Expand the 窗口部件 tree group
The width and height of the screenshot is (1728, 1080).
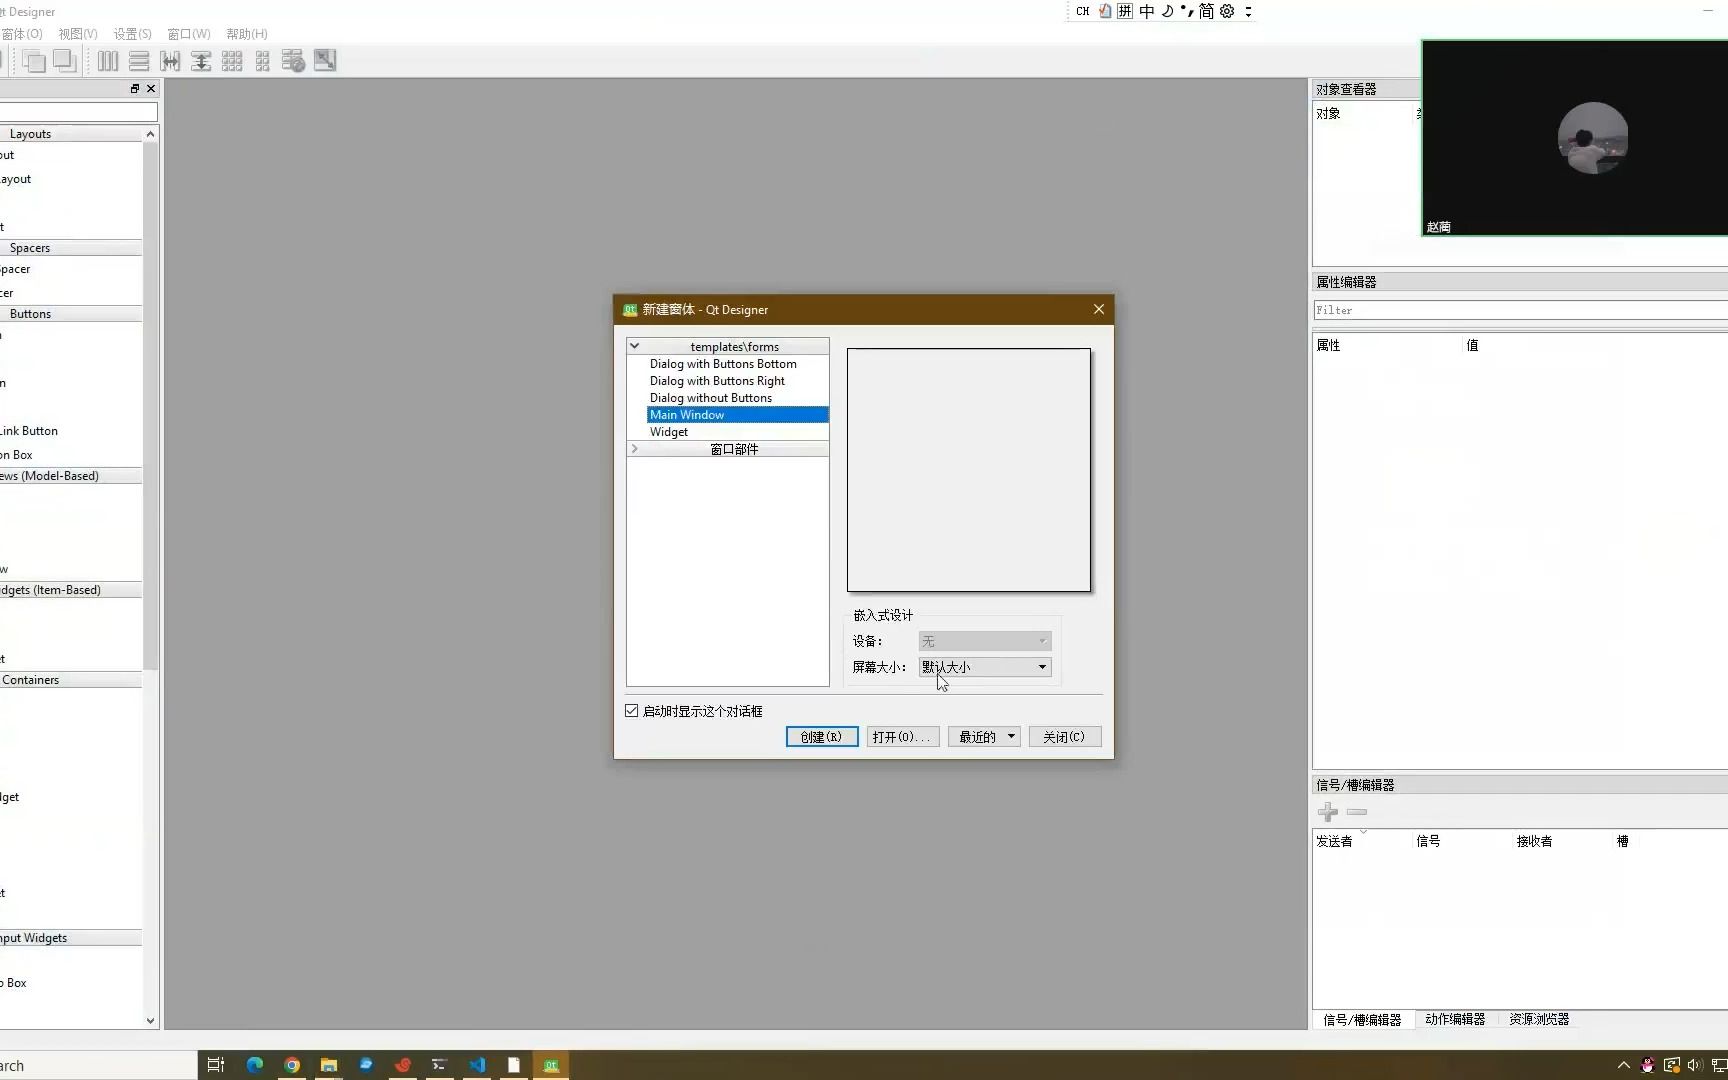634,449
